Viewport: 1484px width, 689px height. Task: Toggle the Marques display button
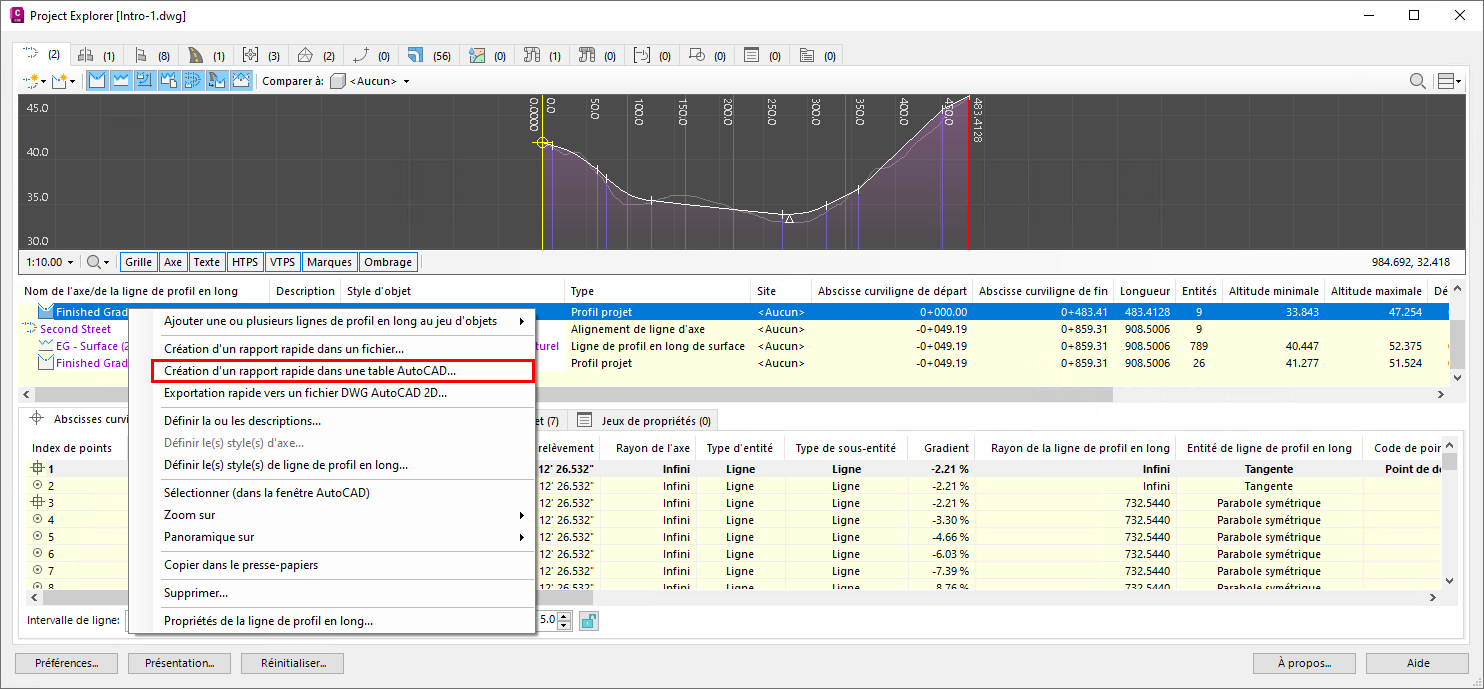tap(329, 262)
